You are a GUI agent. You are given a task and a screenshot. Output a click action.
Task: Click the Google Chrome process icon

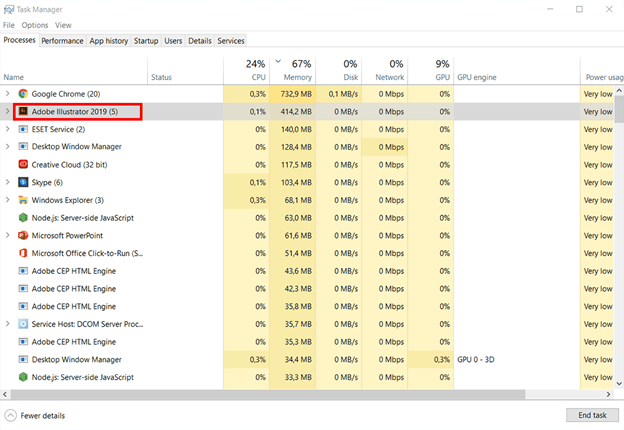point(23,94)
